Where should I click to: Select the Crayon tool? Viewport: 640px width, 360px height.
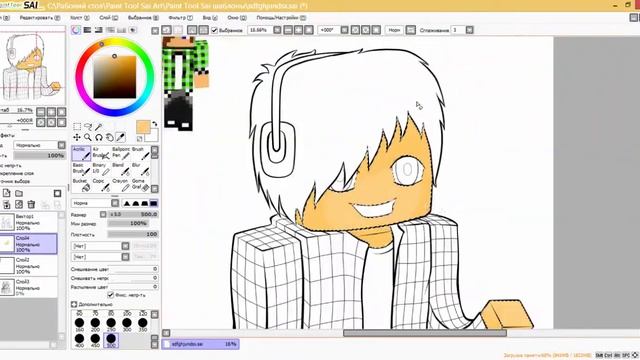pos(121,184)
